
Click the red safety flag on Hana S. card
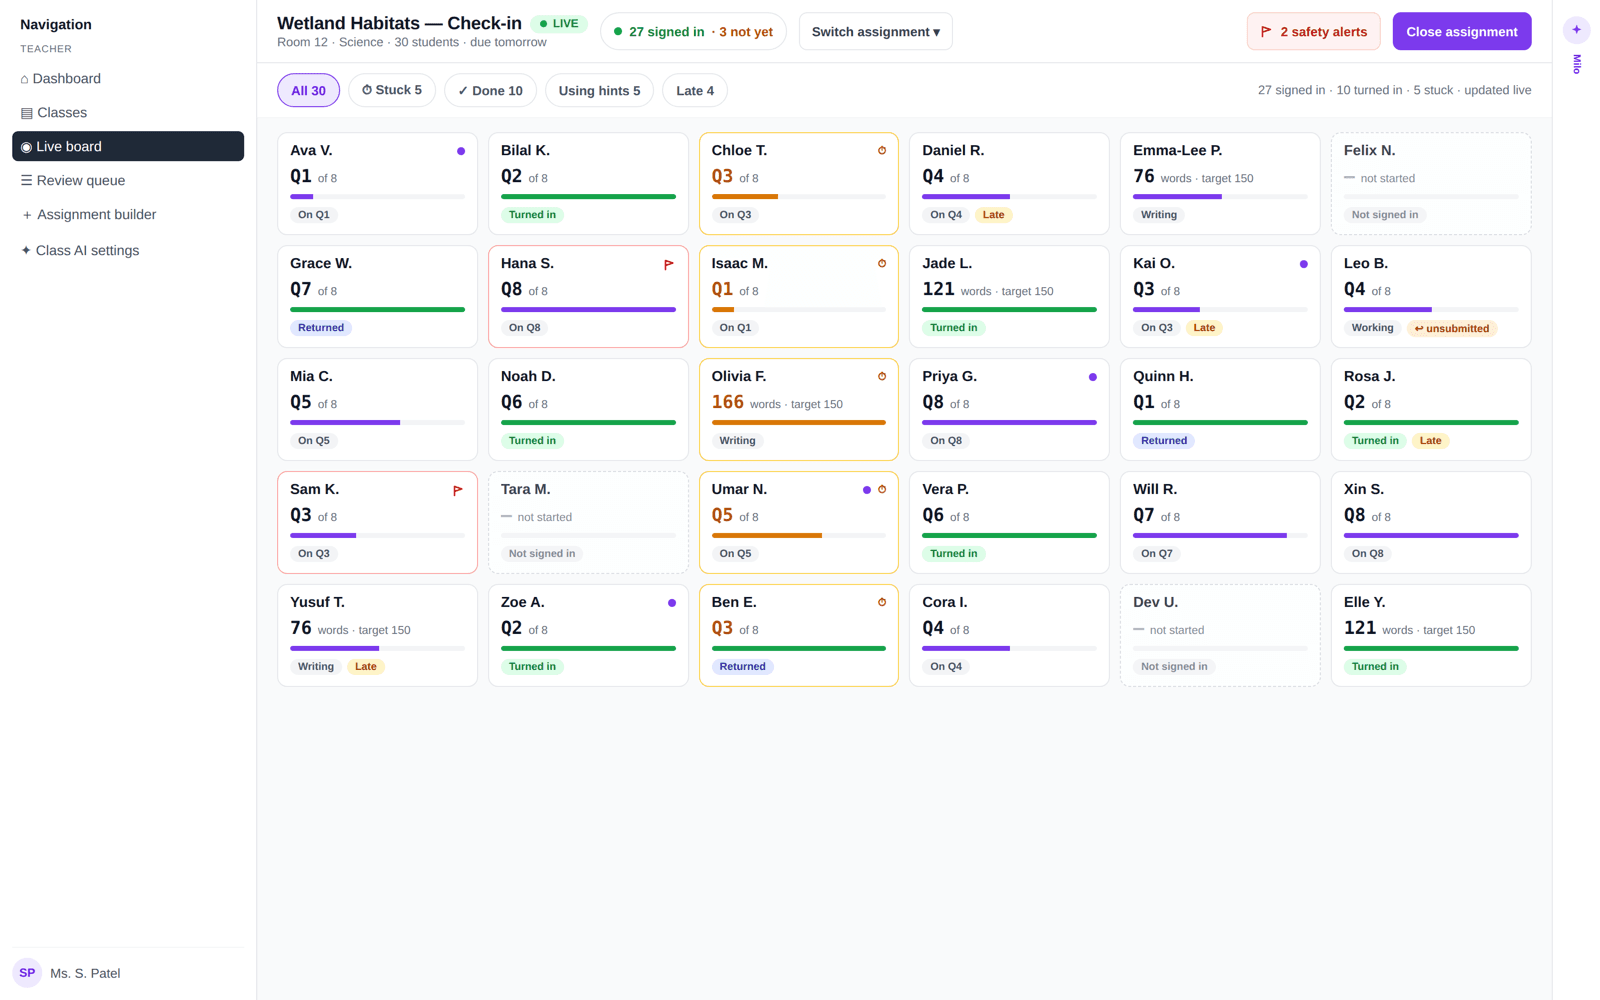pos(669,265)
